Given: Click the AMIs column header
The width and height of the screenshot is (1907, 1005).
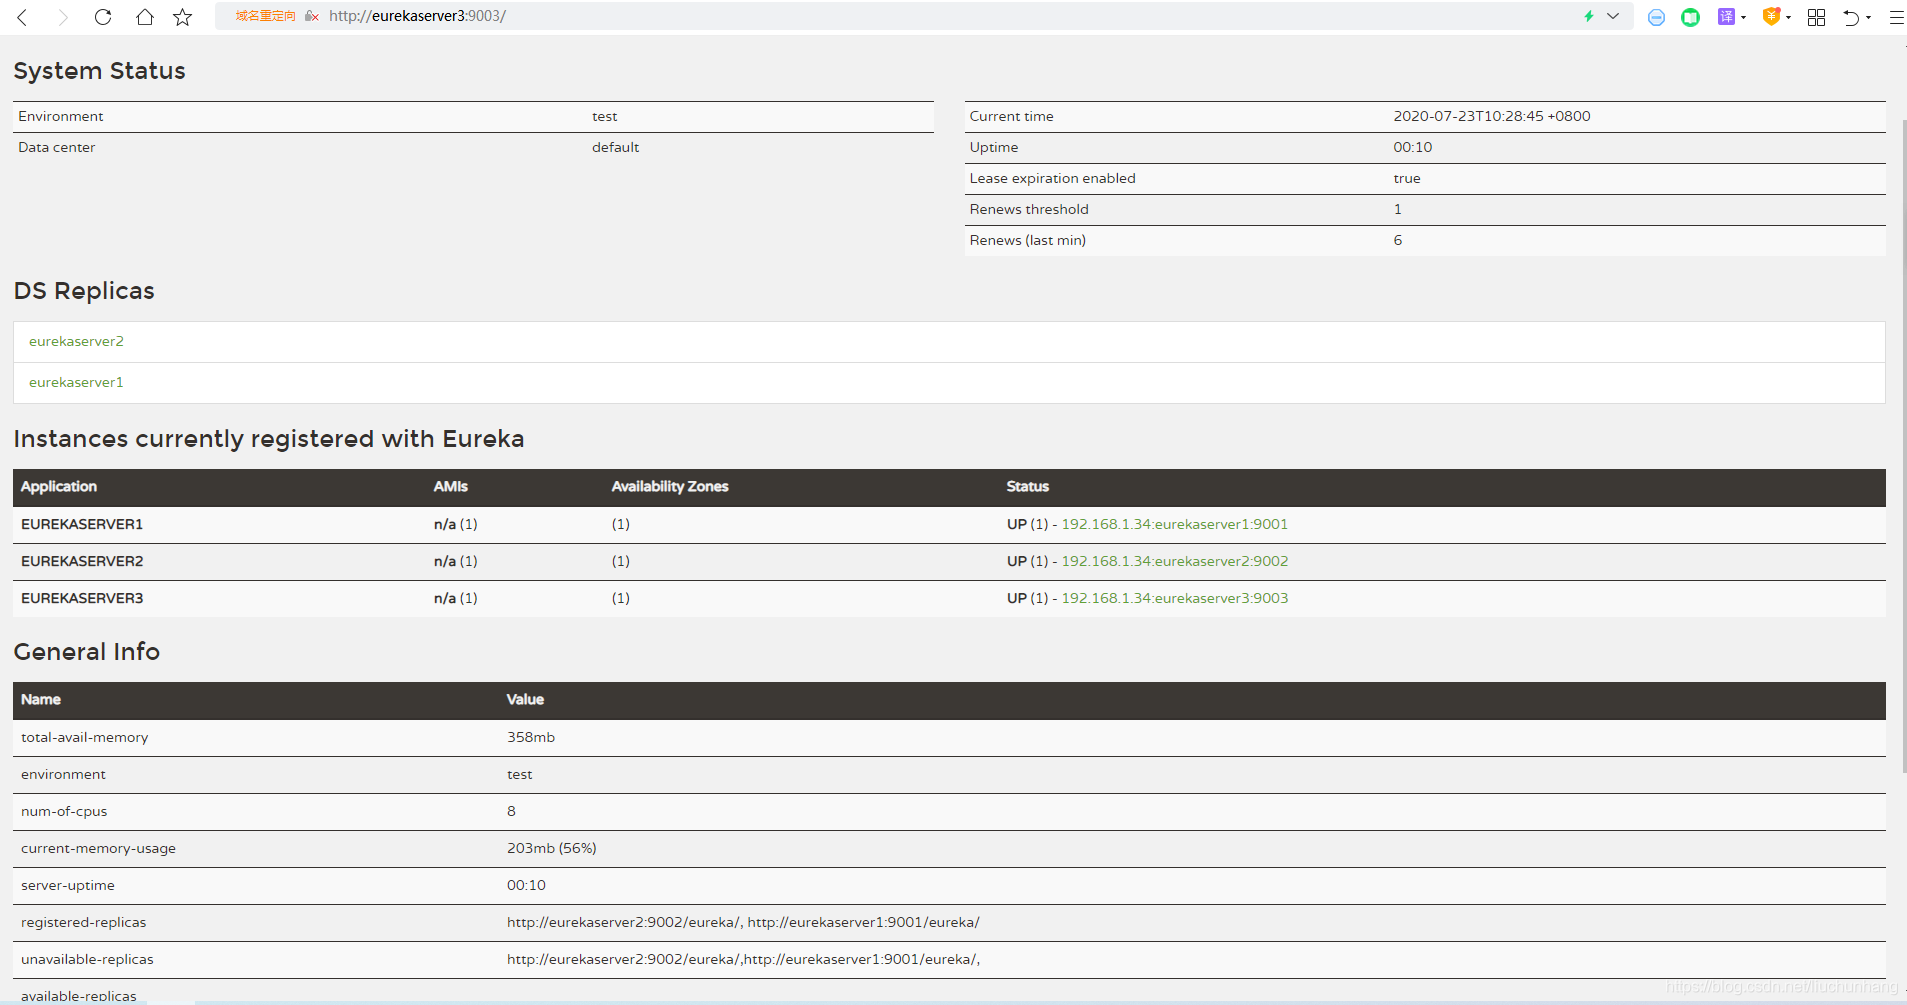Looking at the screenshot, I should 451,486.
